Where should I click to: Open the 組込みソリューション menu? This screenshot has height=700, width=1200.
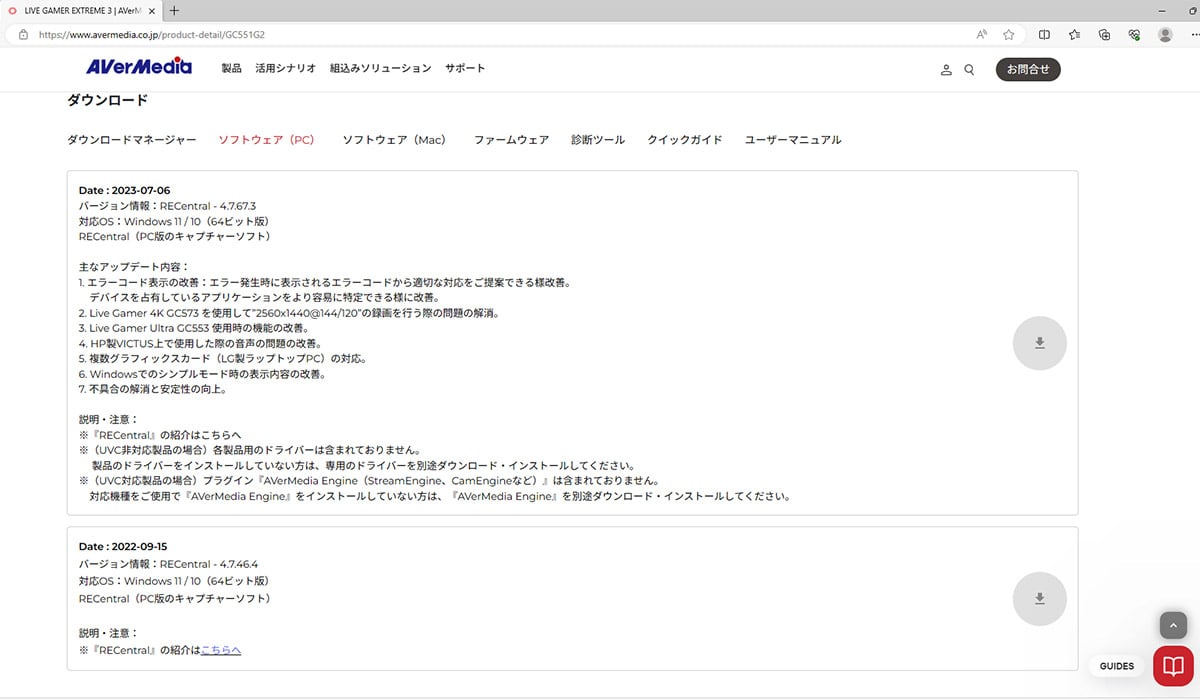point(380,69)
